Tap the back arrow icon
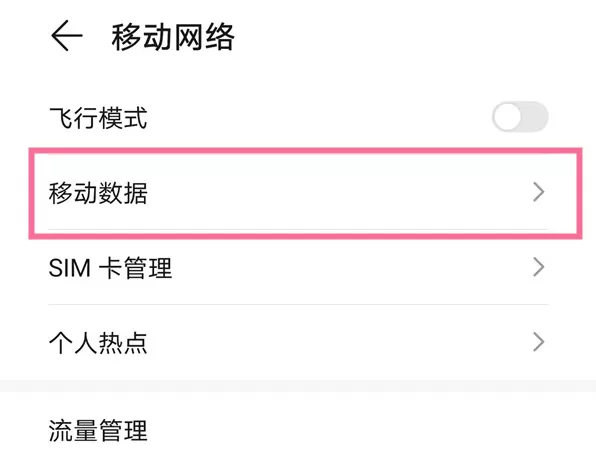Image resolution: width=596 pixels, height=450 pixels. (x=67, y=36)
